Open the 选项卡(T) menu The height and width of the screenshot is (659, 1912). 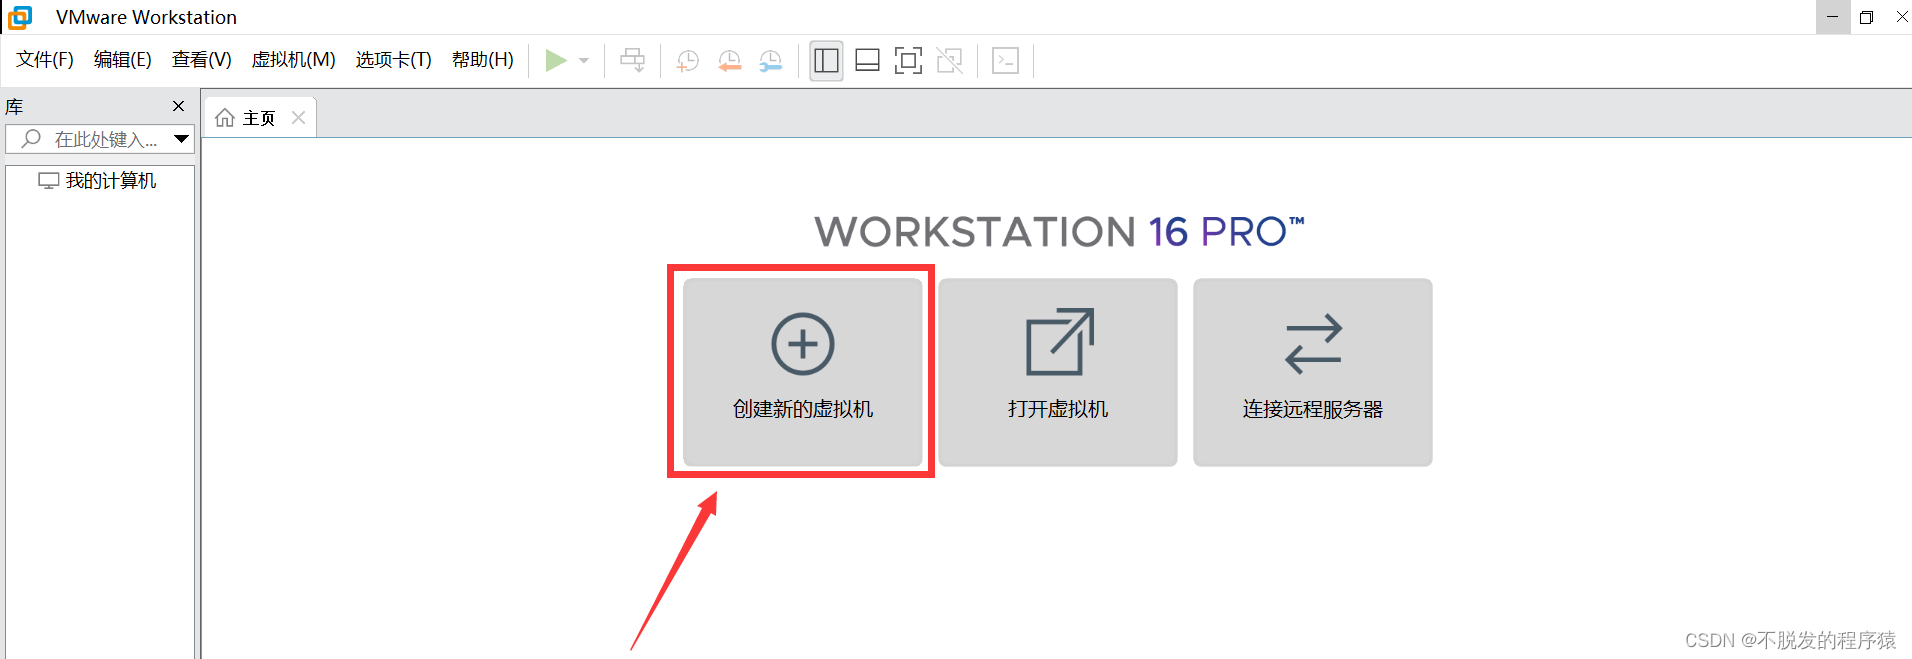(x=394, y=60)
